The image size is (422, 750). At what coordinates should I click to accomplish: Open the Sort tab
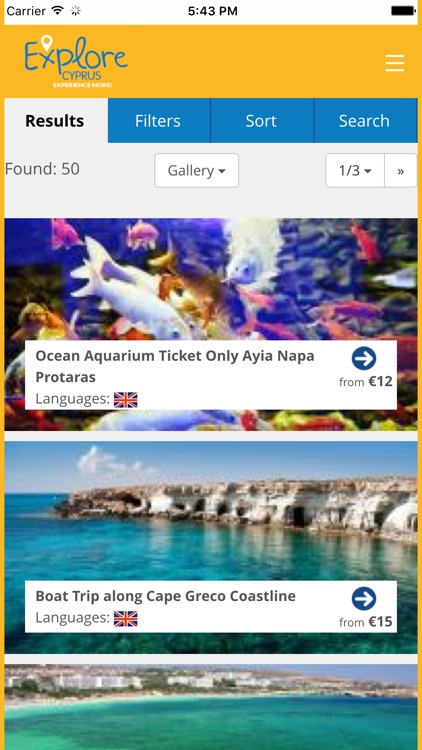click(x=262, y=121)
